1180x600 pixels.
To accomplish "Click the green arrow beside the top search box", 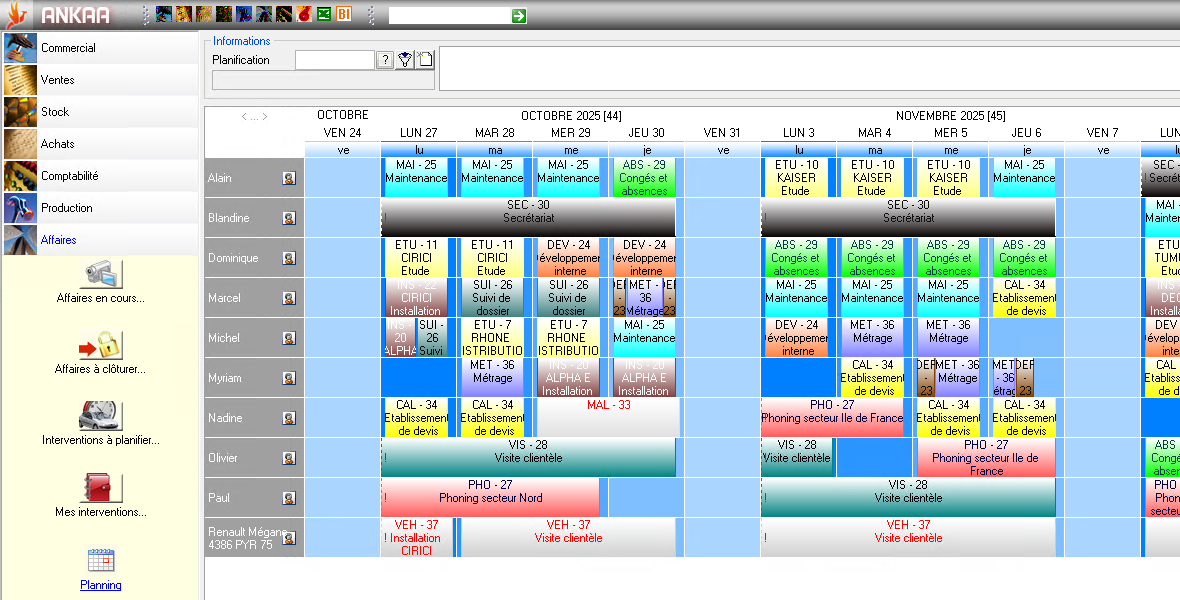I will (x=519, y=16).
